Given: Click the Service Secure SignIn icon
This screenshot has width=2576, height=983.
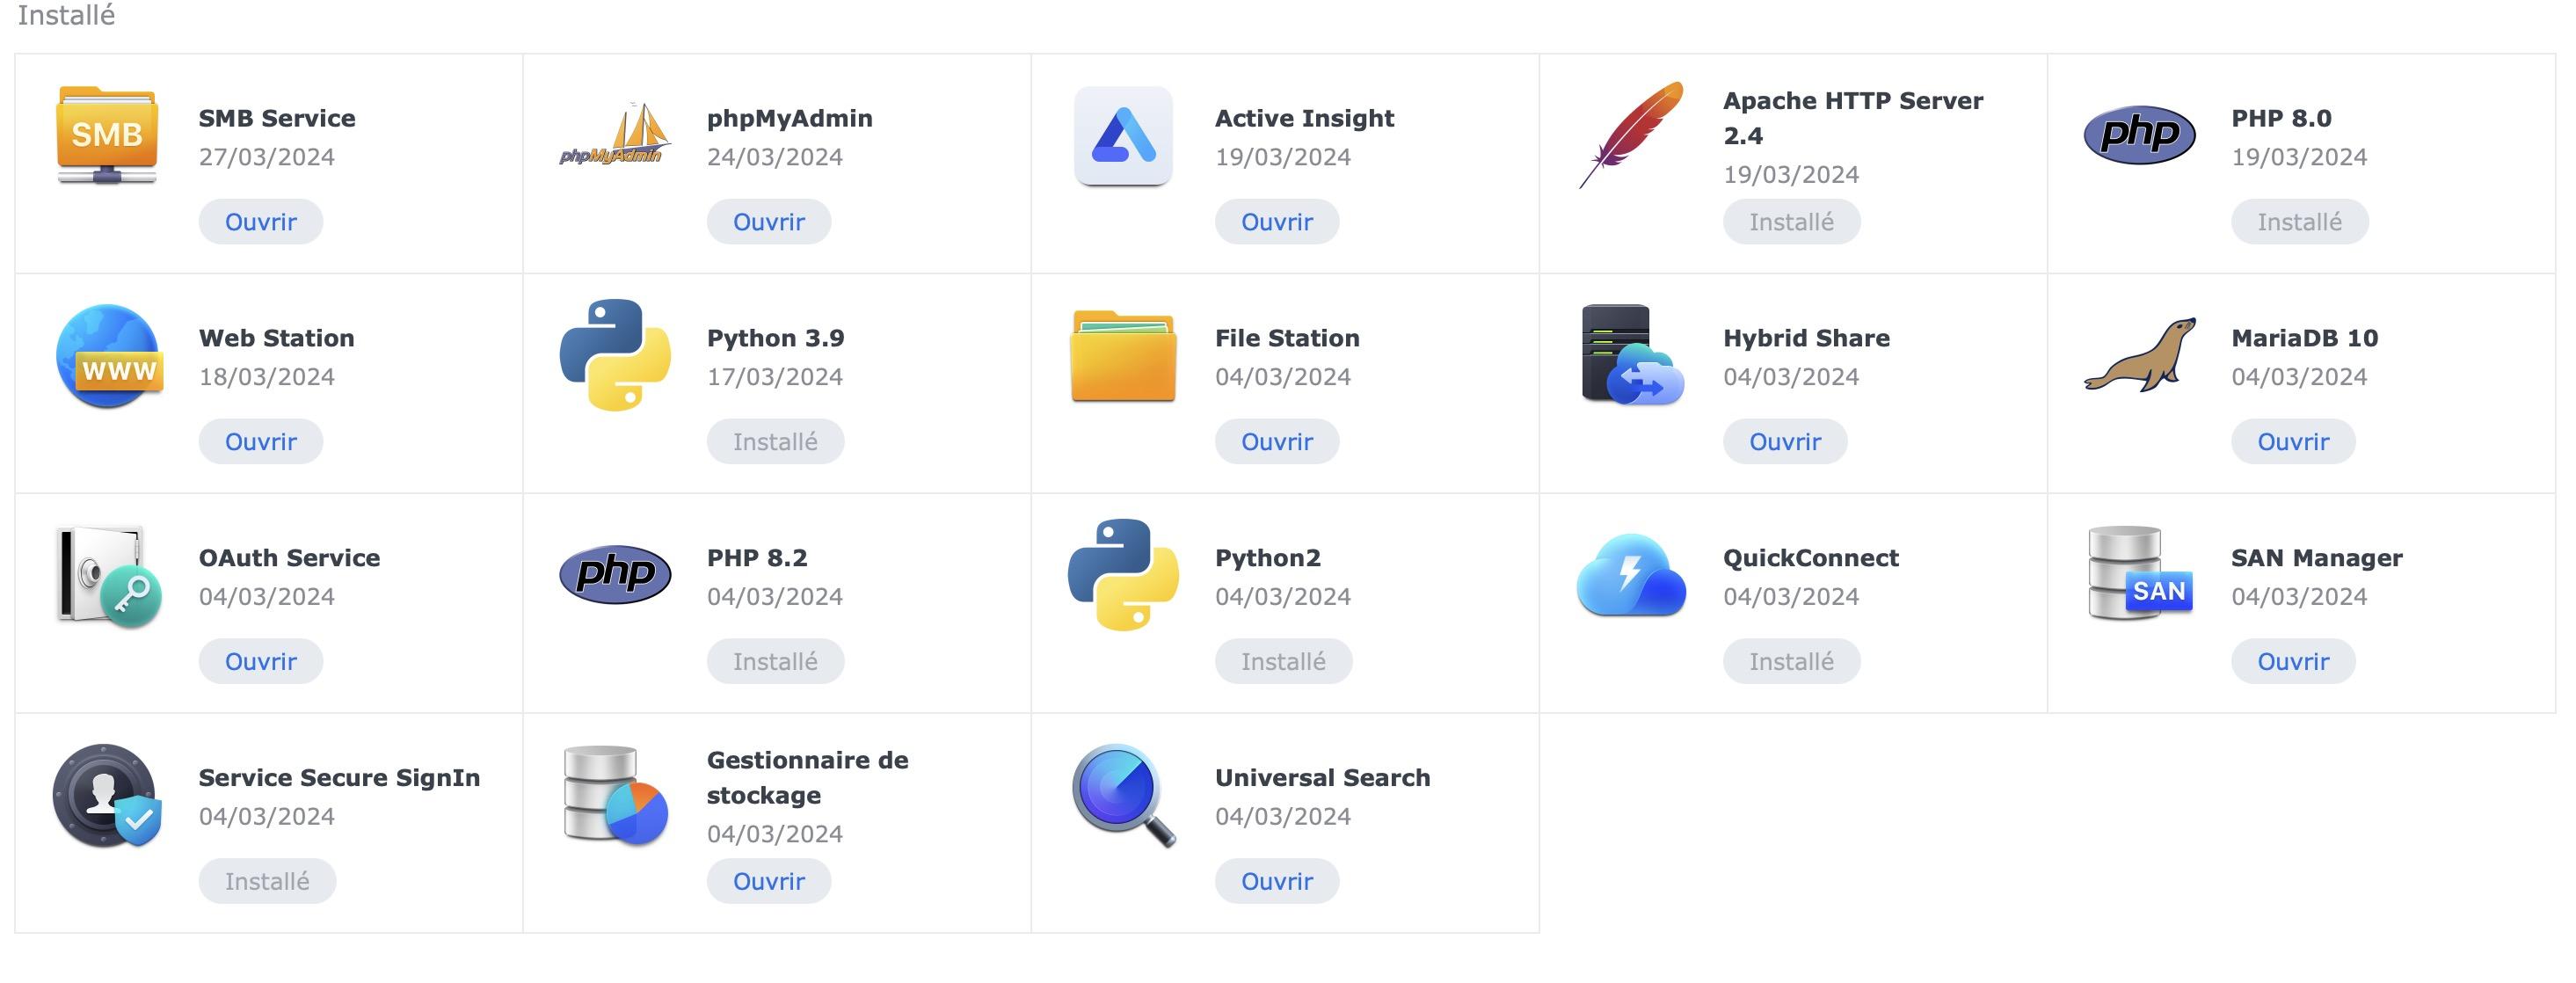Looking at the screenshot, I should tap(107, 796).
